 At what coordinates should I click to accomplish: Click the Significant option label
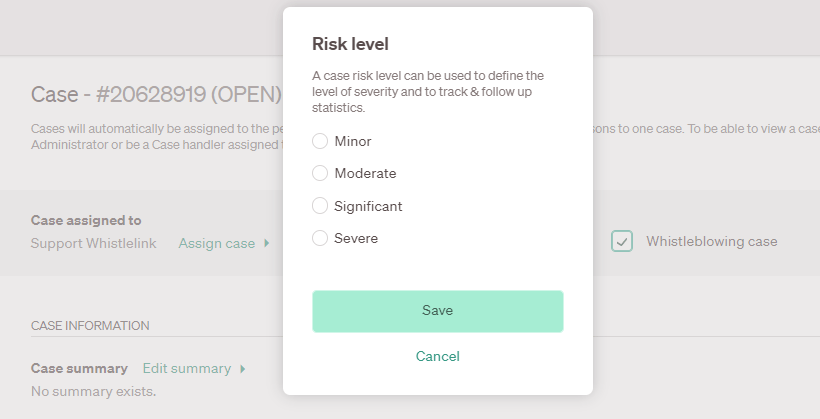[368, 206]
